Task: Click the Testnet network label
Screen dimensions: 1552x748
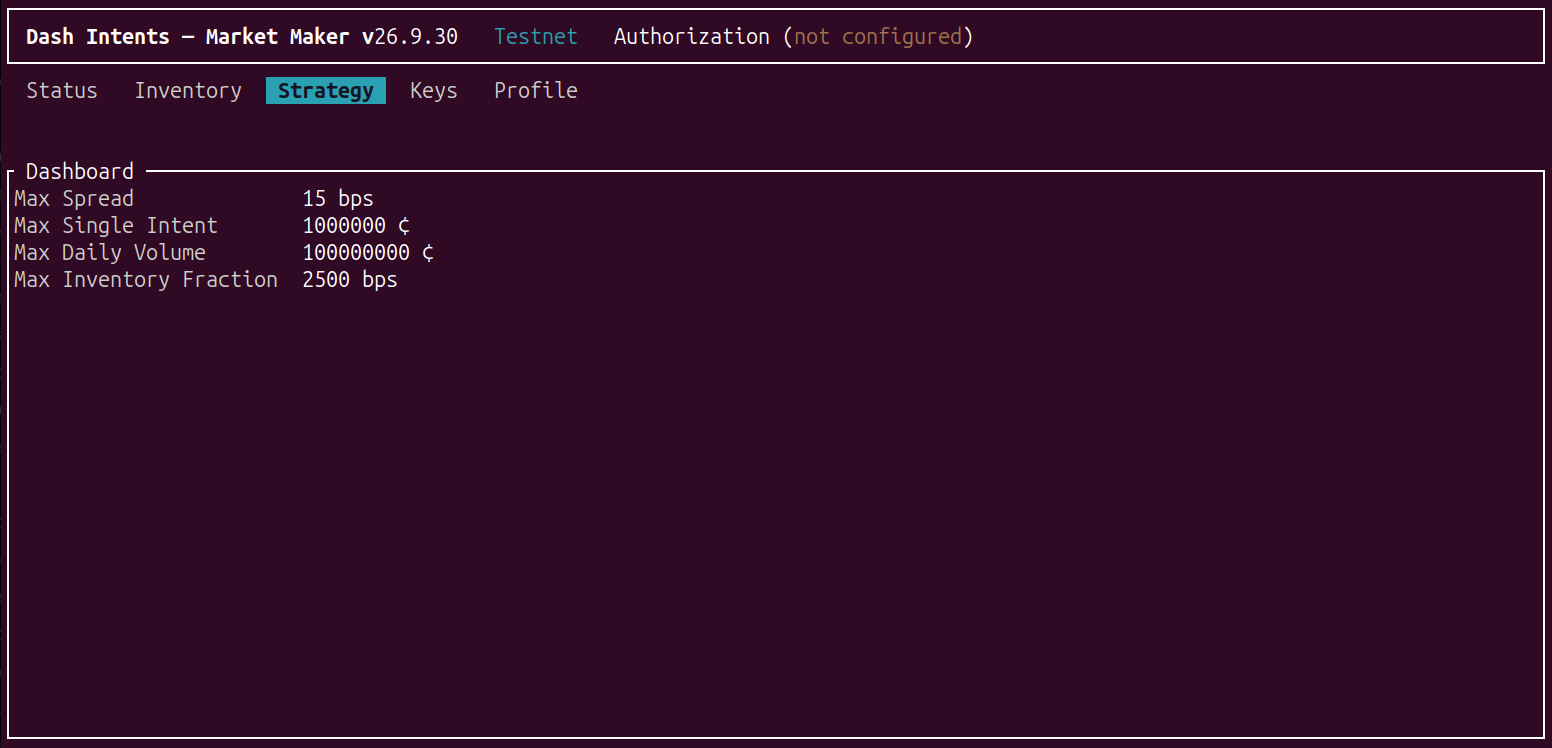Action: (536, 37)
